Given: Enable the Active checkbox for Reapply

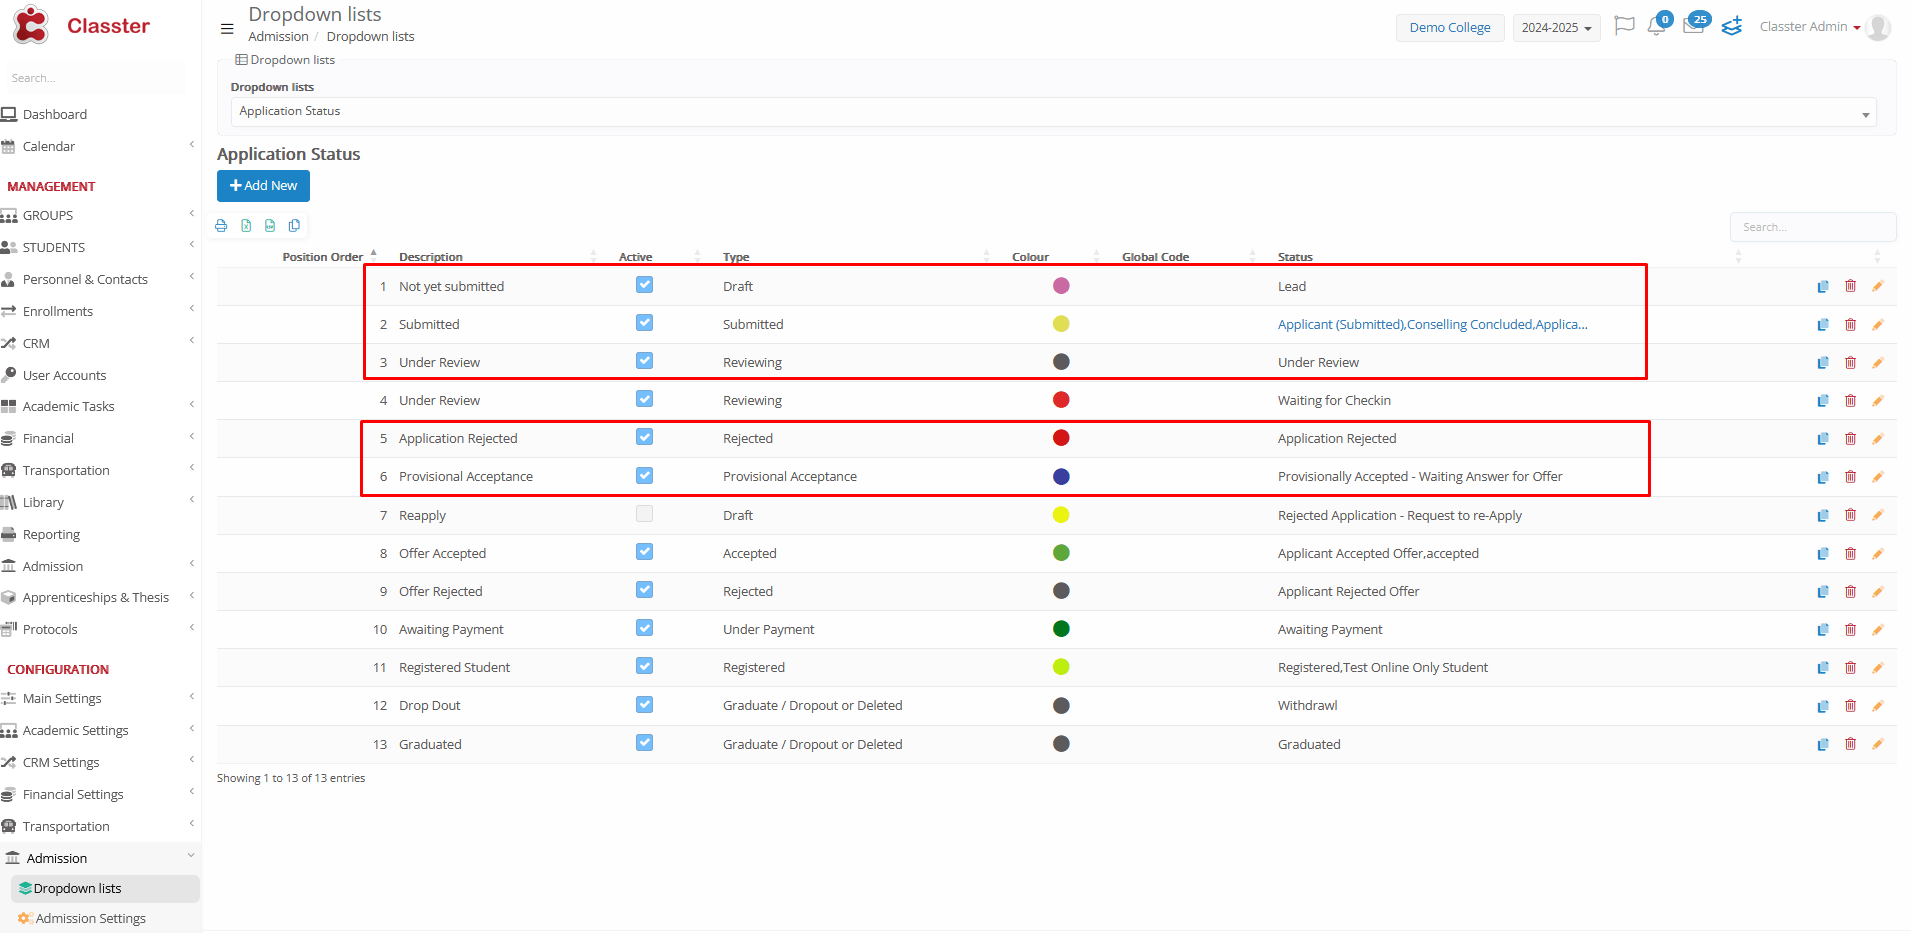Looking at the screenshot, I should tap(644, 514).
